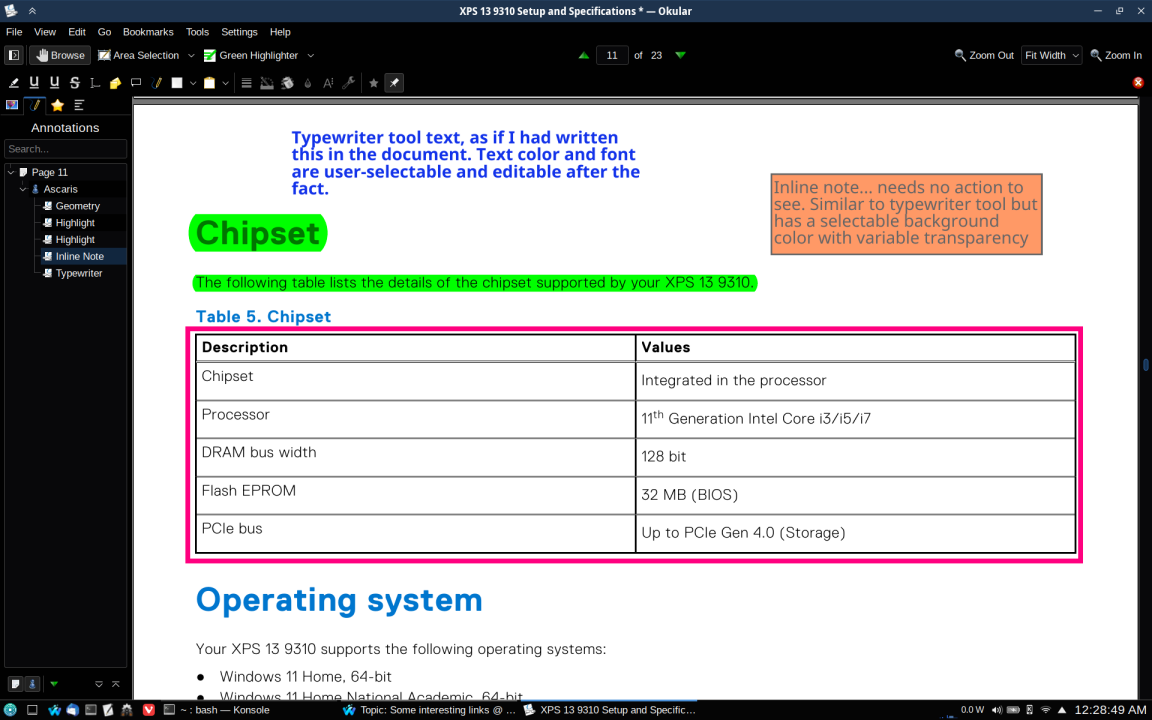Open the Fit Width zoom combo box
Viewport: 1152px width, 720px height.
[1051, 56]
